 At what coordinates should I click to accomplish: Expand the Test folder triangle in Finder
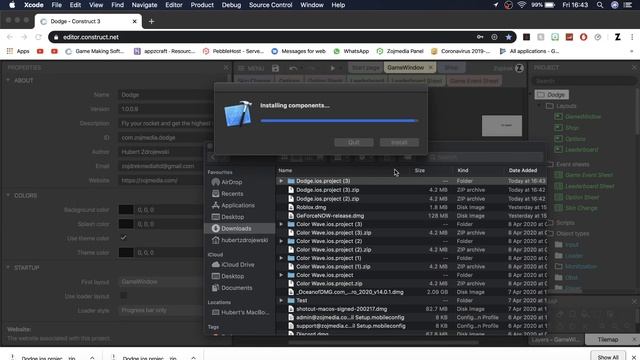(281, 300)
